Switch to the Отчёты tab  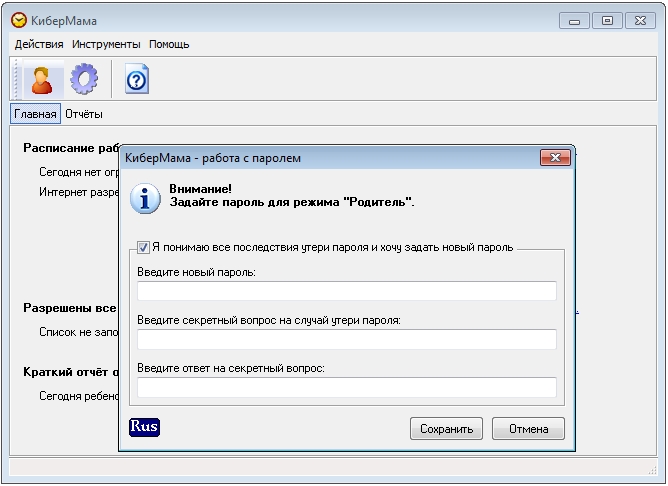[84, 114]
